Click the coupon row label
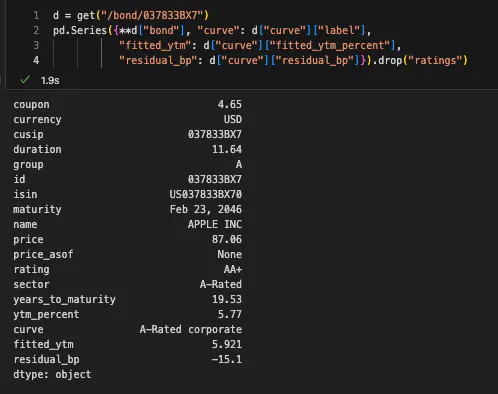498x394 pixels. (31, 105)
